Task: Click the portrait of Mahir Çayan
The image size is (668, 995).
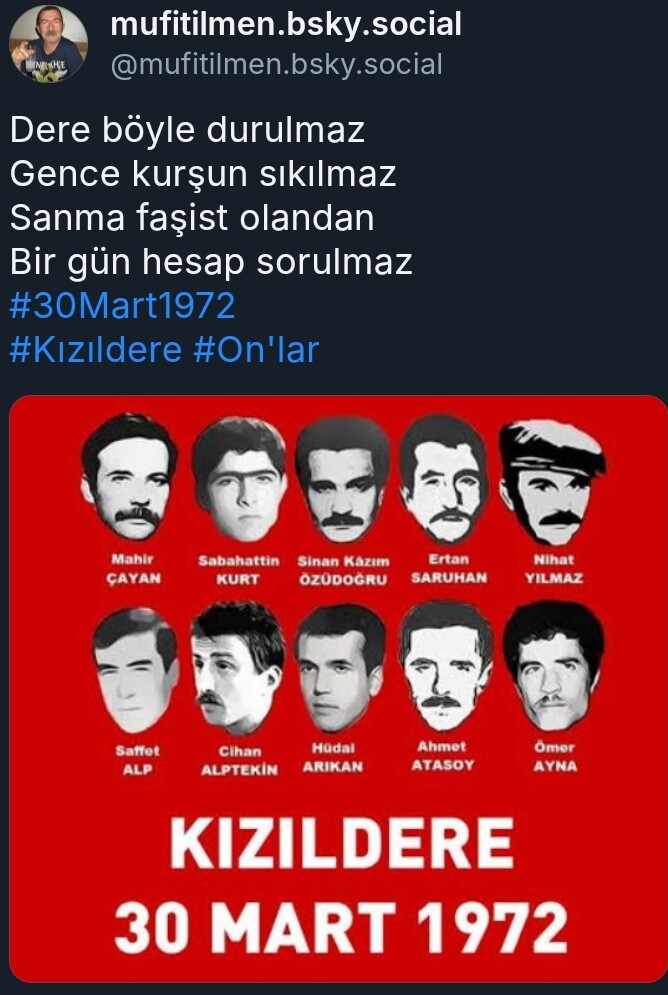Action: pyautogui.click(x=129, y=477)
